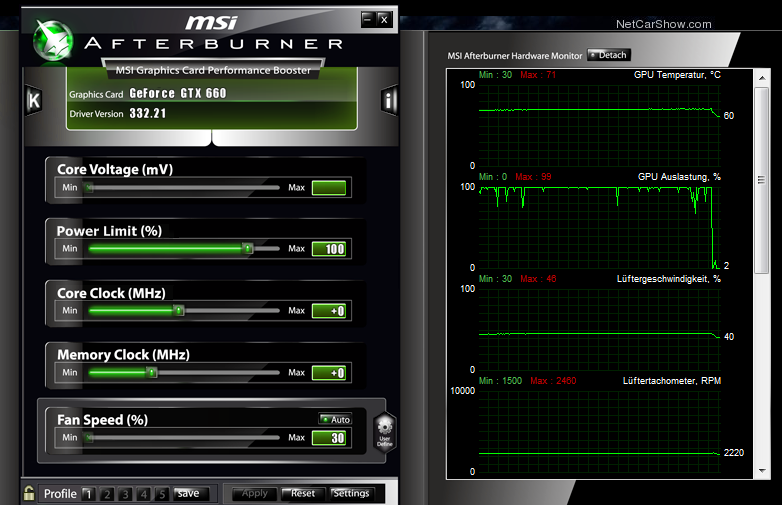Viewport: 782px width, 505px height.
Task: Click the Reset button
Action: (x=303, y=494)
